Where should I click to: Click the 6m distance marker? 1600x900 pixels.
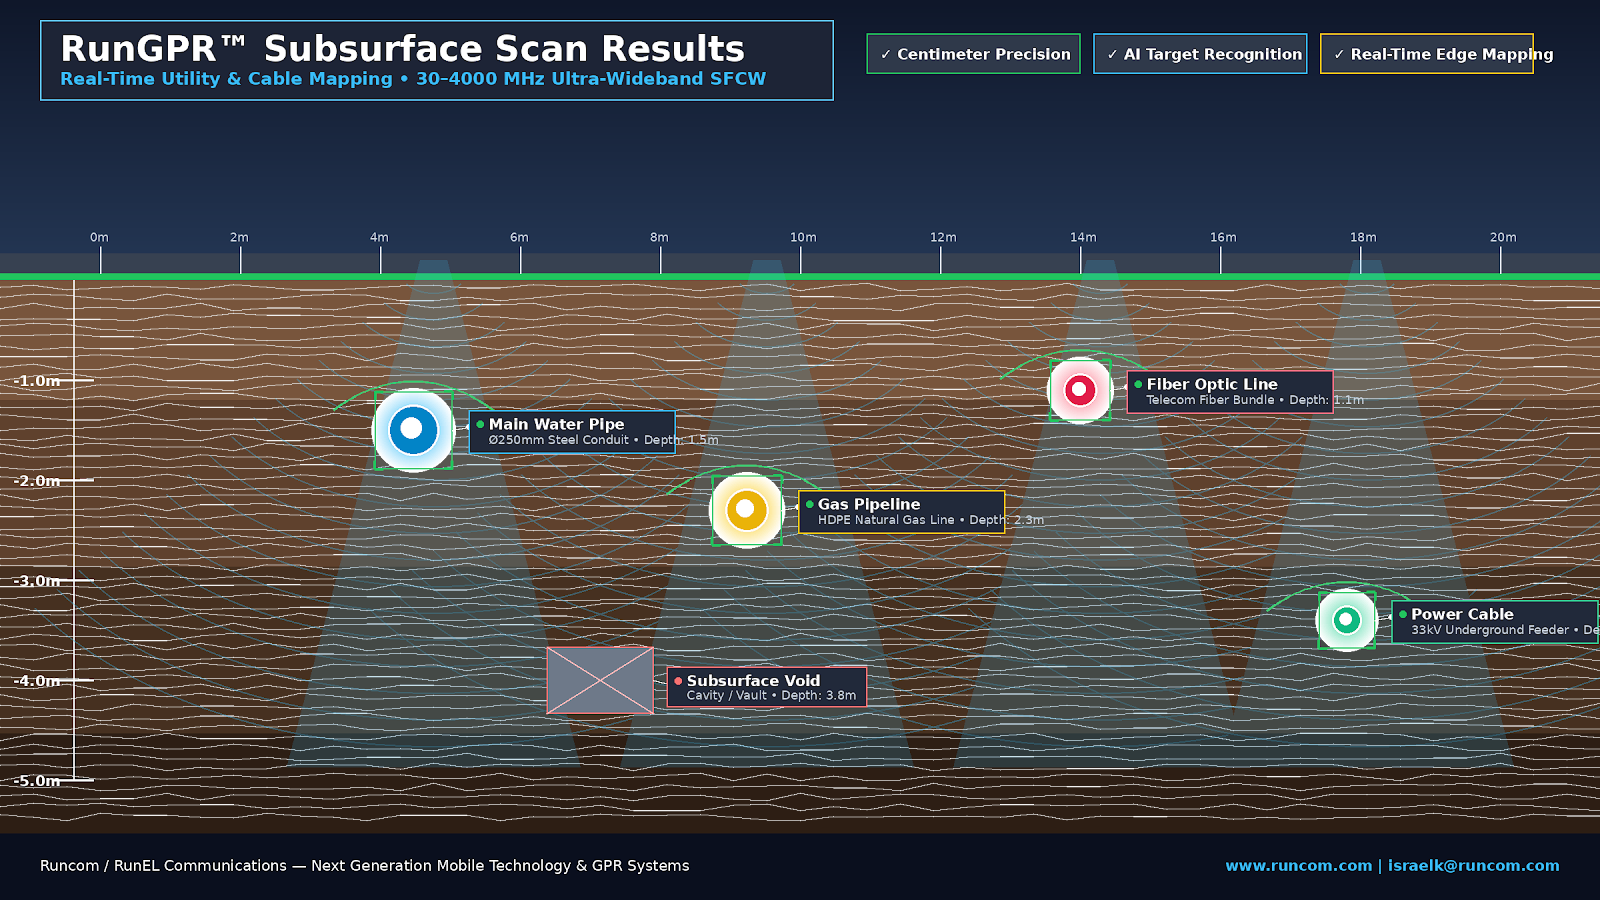pos(519,238)
